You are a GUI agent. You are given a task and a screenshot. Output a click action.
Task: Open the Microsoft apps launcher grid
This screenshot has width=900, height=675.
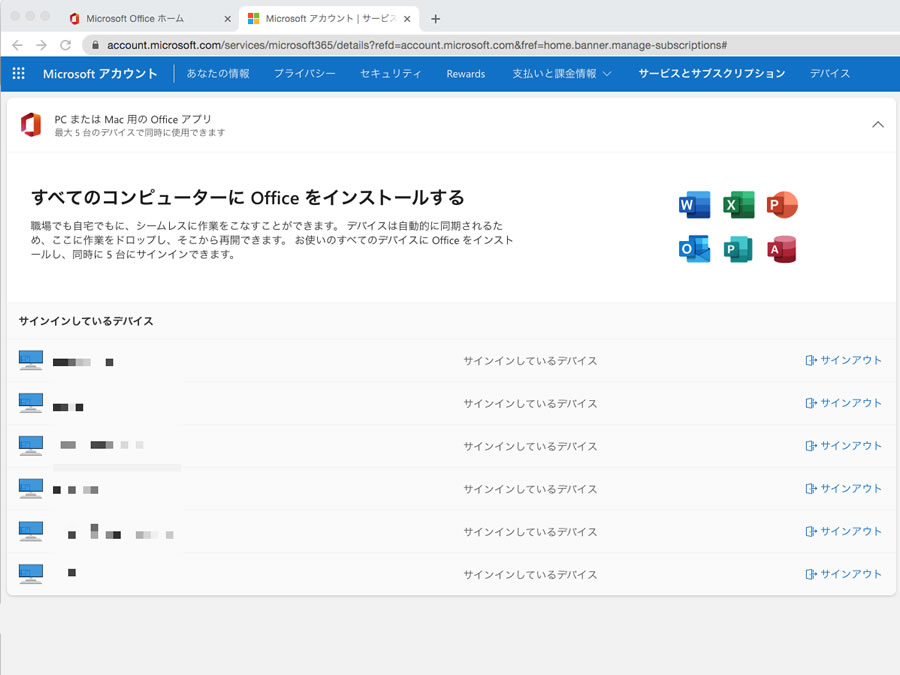click(x=18, y=73)
